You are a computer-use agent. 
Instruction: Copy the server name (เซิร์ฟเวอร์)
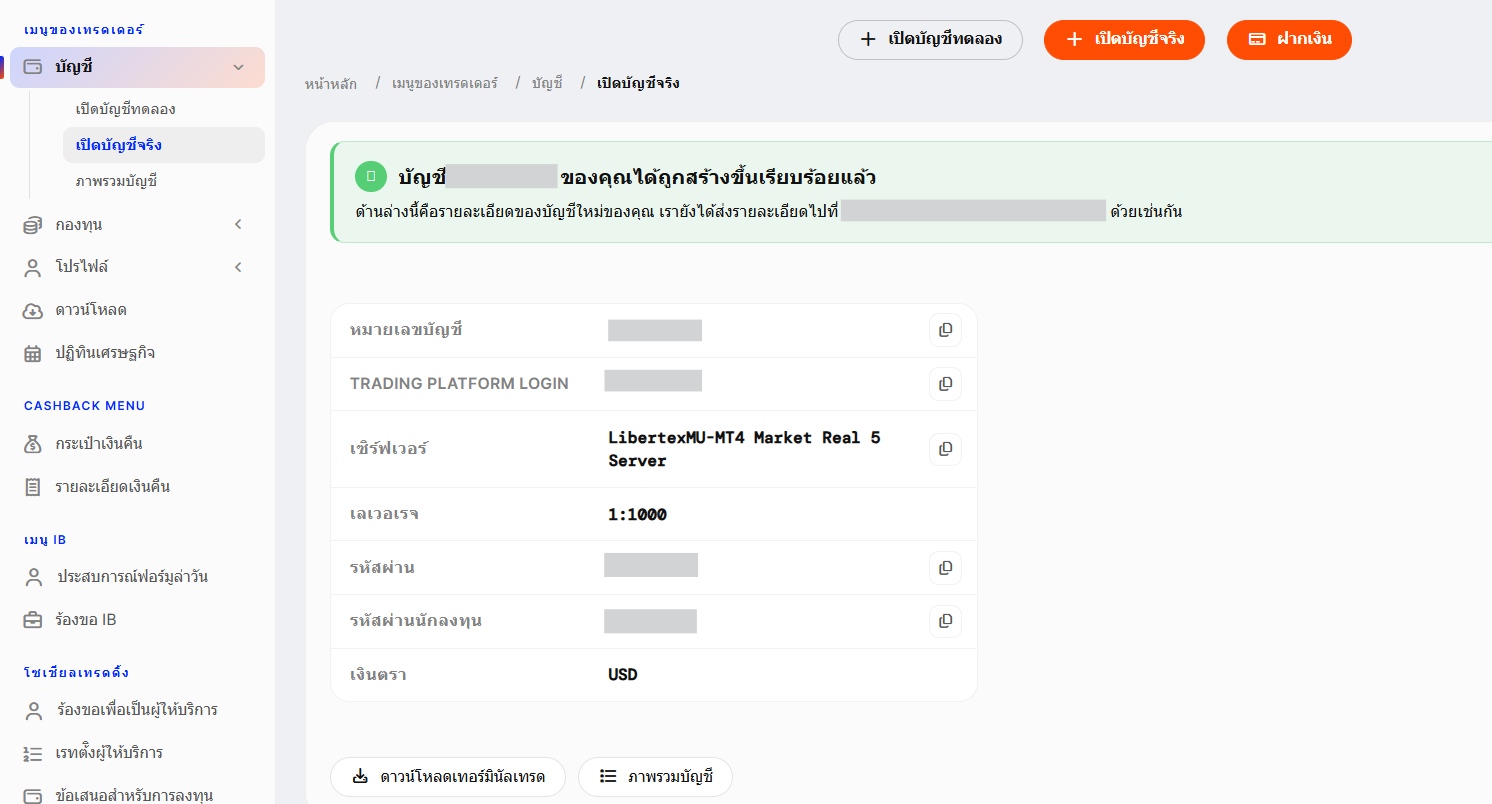945,449
